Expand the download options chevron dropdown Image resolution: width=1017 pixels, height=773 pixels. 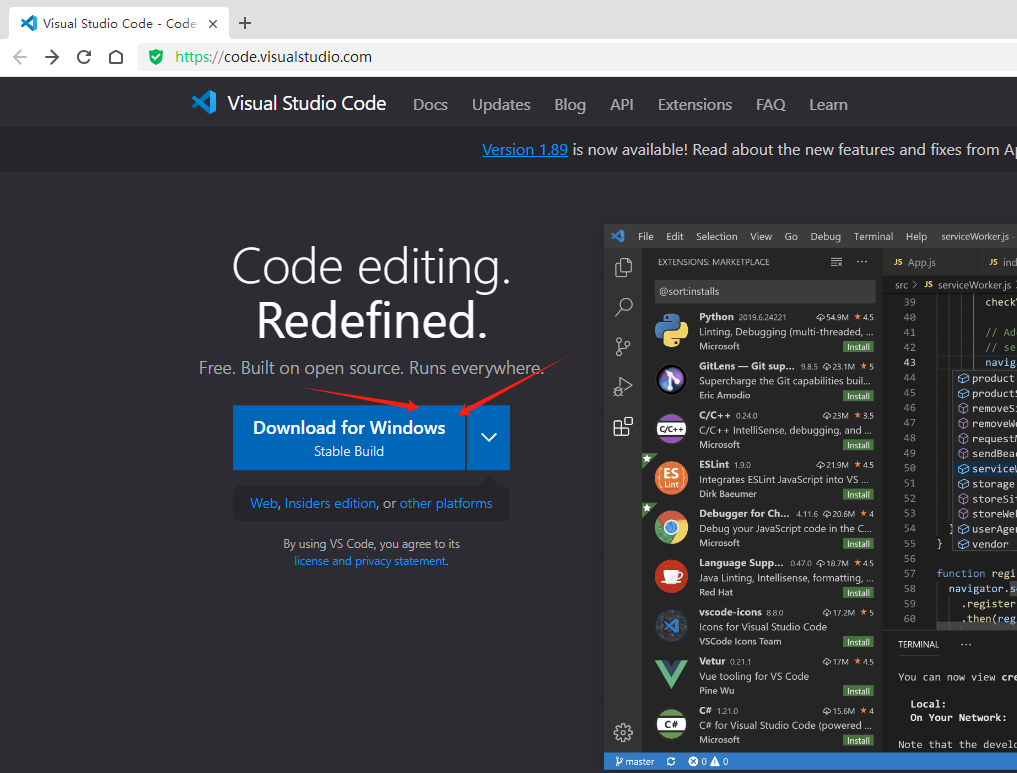(x=488, y=438)
